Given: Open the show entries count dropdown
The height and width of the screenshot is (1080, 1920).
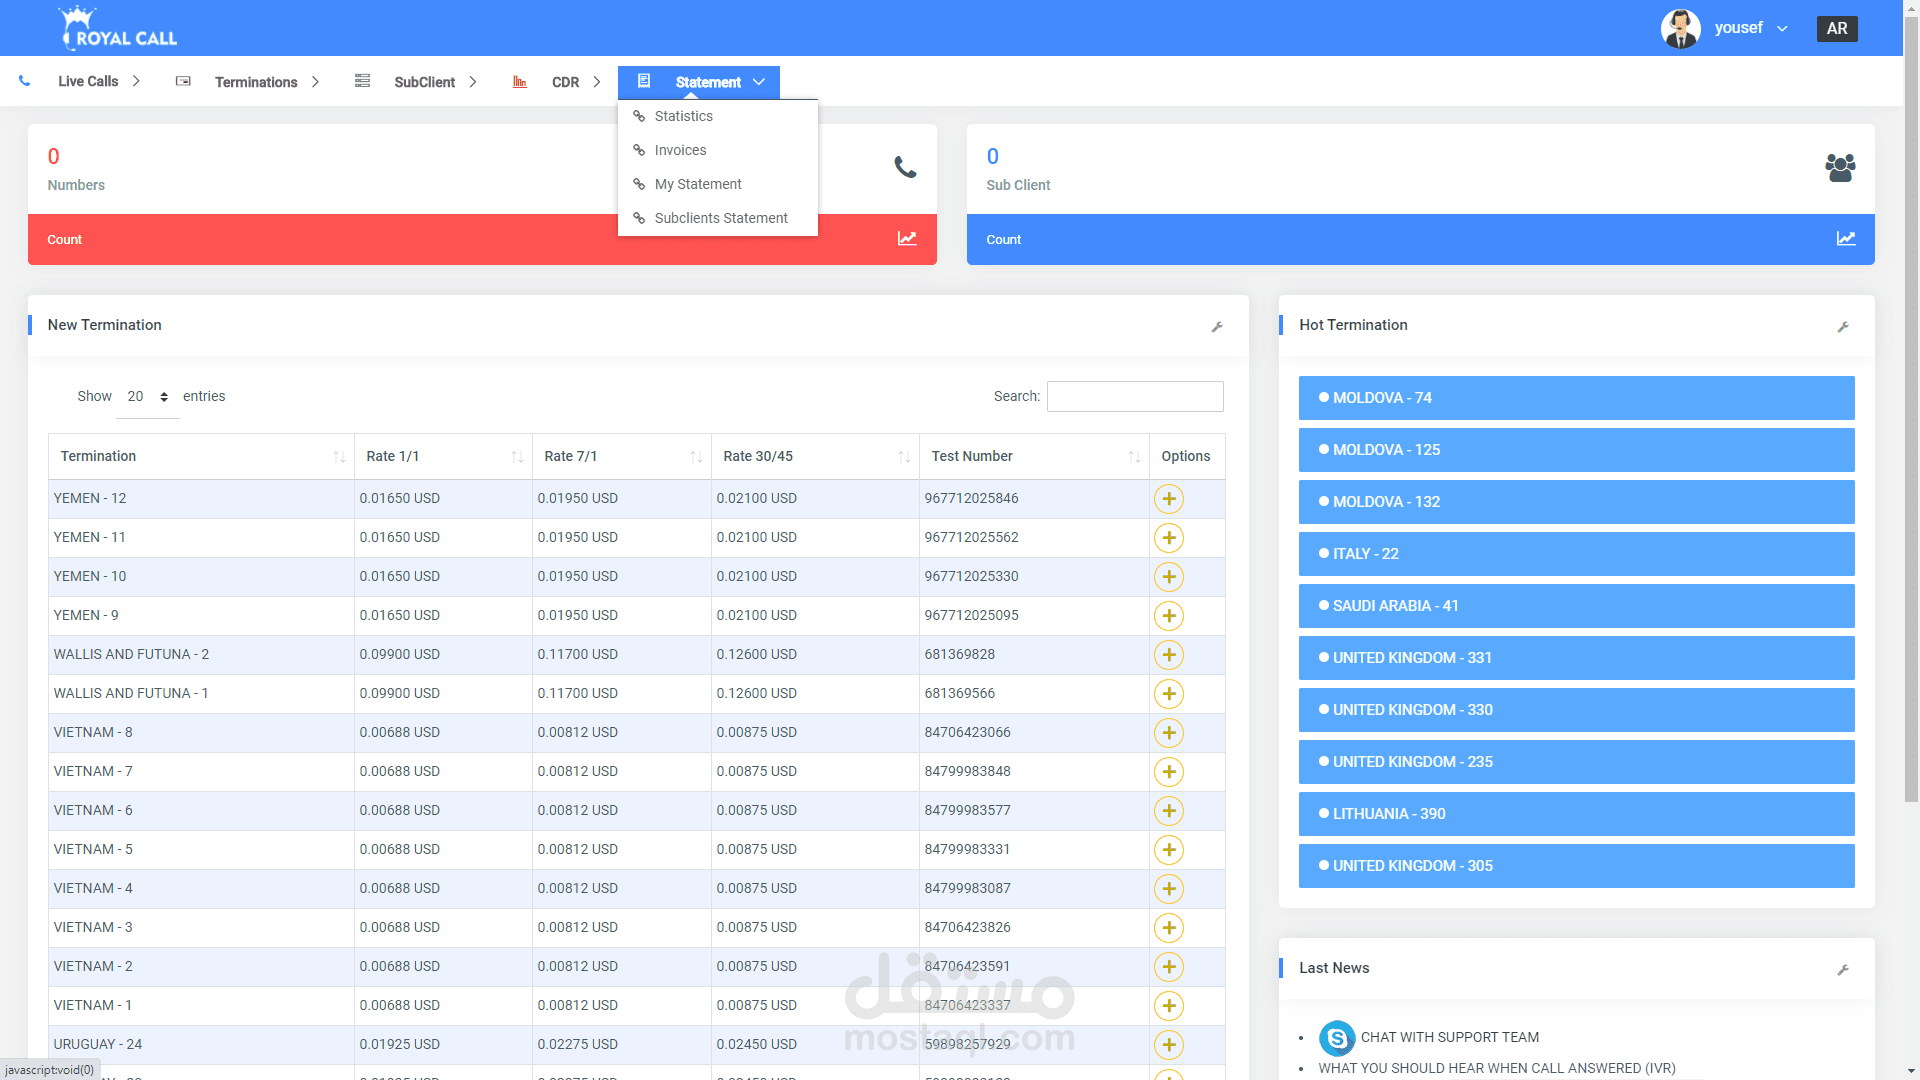Looking at the screenshot, I should coord(147,397).
